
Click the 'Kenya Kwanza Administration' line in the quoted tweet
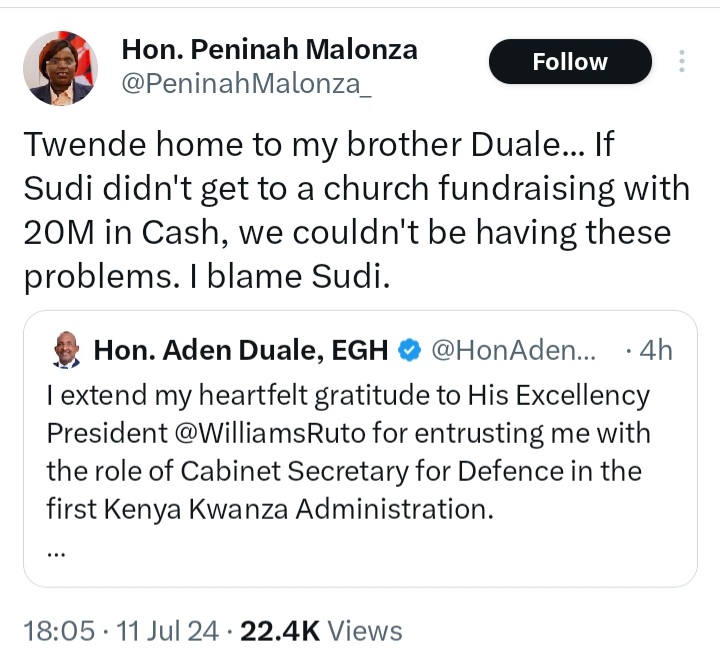tap(270, 509)
